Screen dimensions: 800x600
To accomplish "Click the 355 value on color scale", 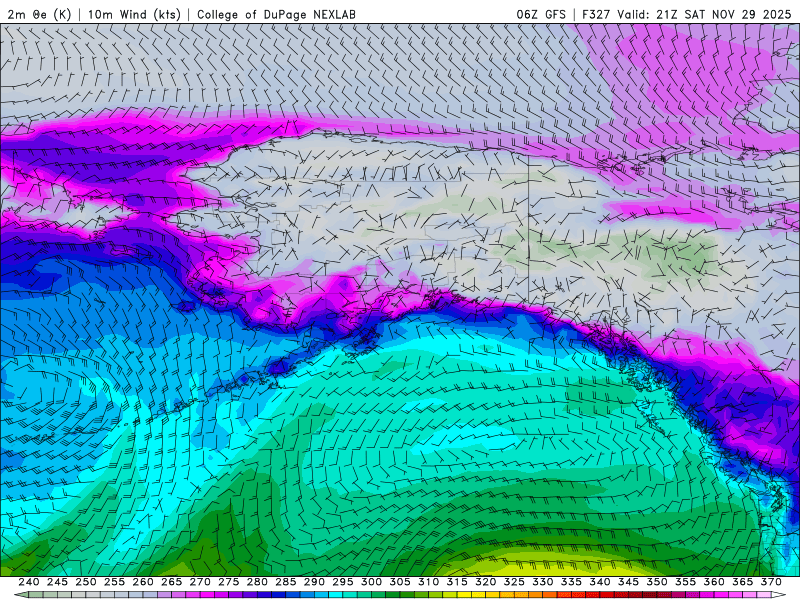I will pos(686,582).
